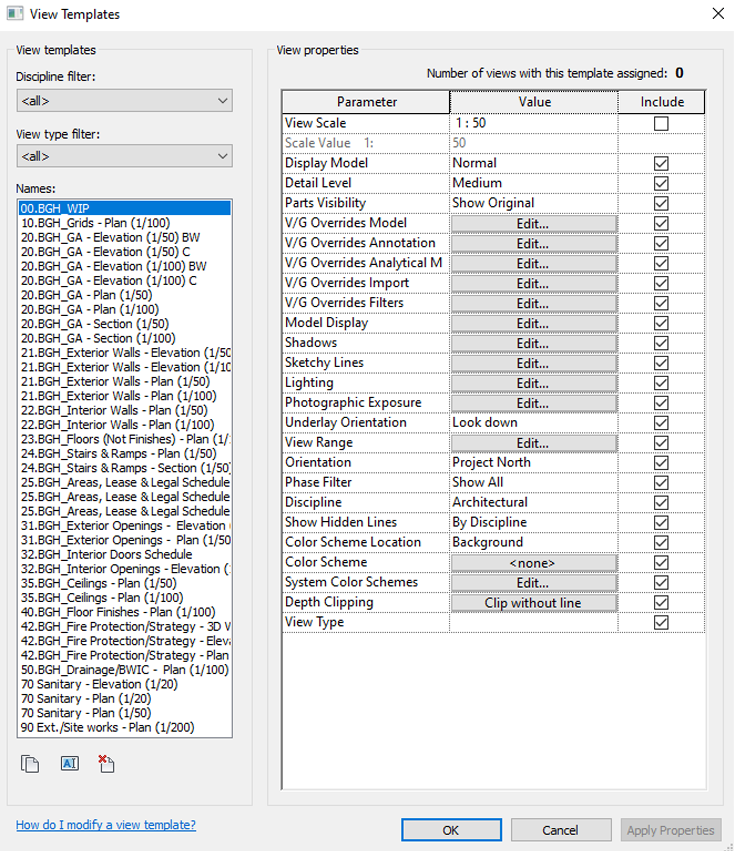Toggle the Phase Filter include checkbox
734x851 pixels.
[660, 483]
